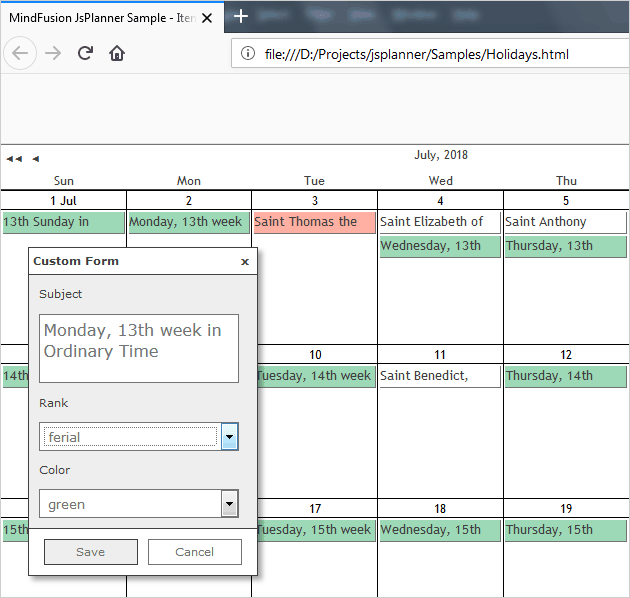Open the Color dropdown showing green
The height and width of the screenshot is (598, 630).
coord(139,504)
